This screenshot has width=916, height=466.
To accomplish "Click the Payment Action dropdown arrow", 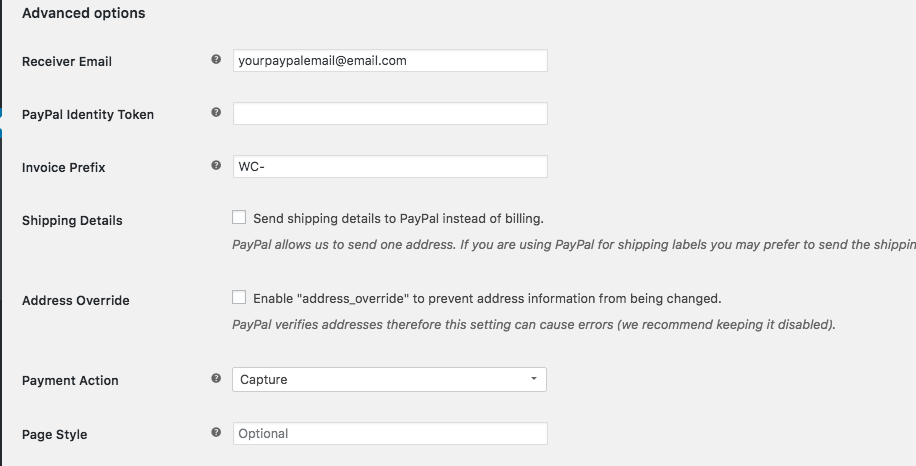I will pyautogui.click(x=533, y=379).
